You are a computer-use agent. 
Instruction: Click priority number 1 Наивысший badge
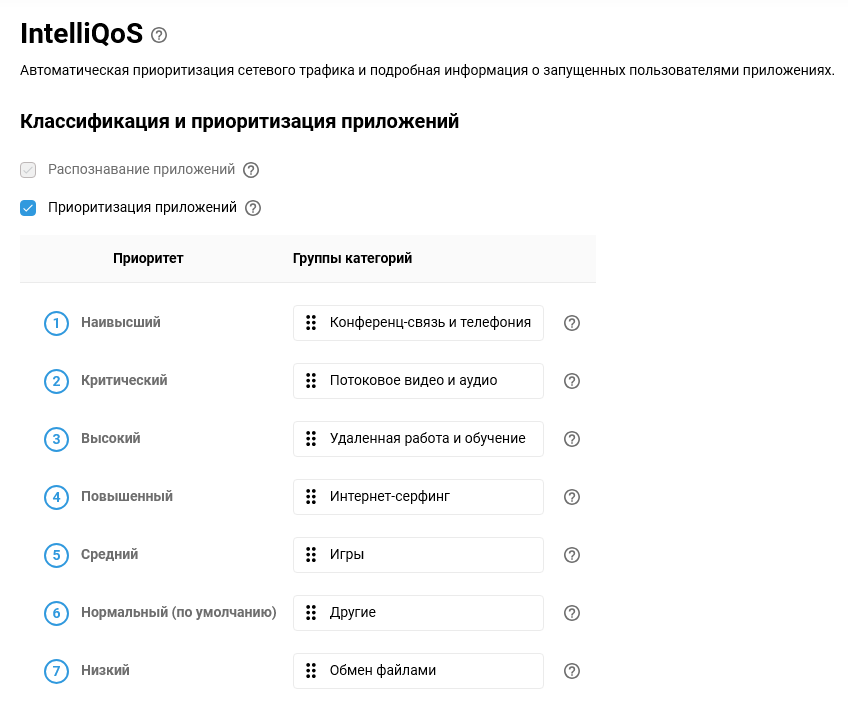pyautogui.click(x=57, y=323)
